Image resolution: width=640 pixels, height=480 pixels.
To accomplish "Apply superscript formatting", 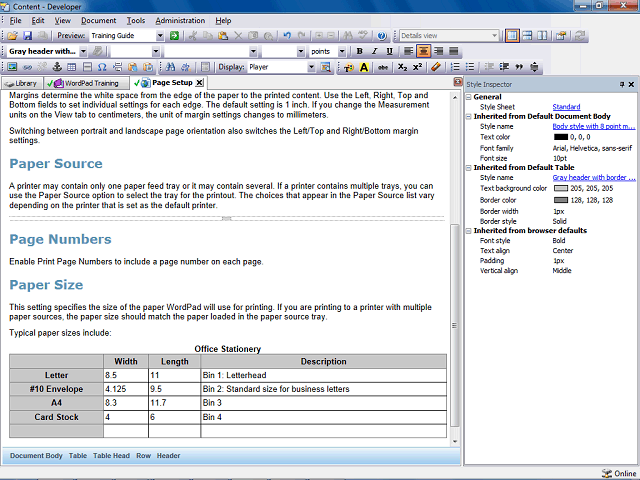I will (x=417, y=67).
